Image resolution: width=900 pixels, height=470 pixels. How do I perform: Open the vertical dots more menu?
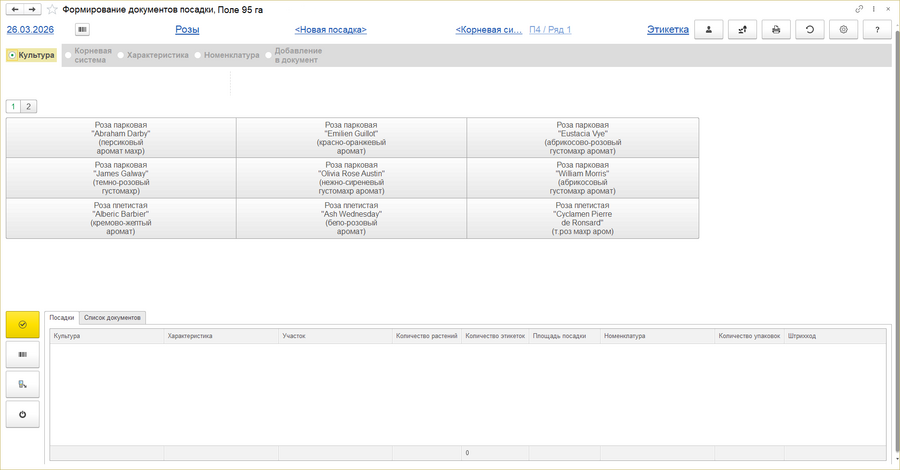874,9
